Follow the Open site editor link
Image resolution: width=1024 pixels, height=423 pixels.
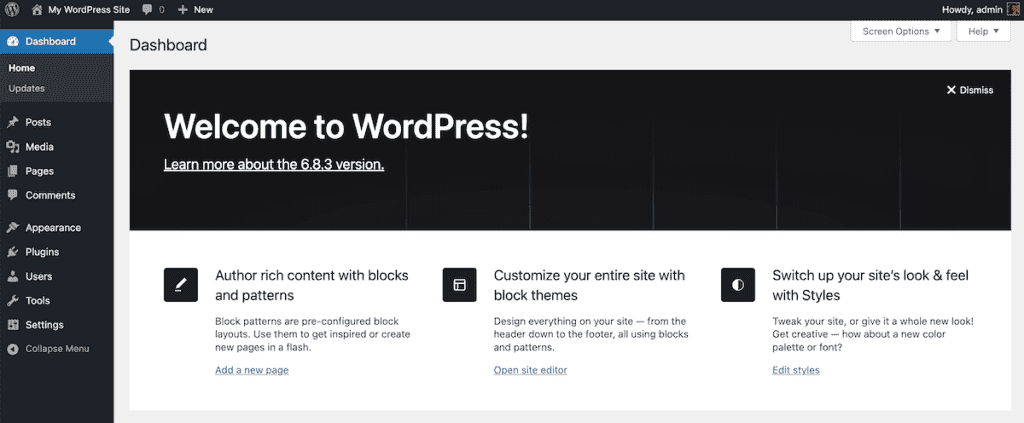pos(530,370)
